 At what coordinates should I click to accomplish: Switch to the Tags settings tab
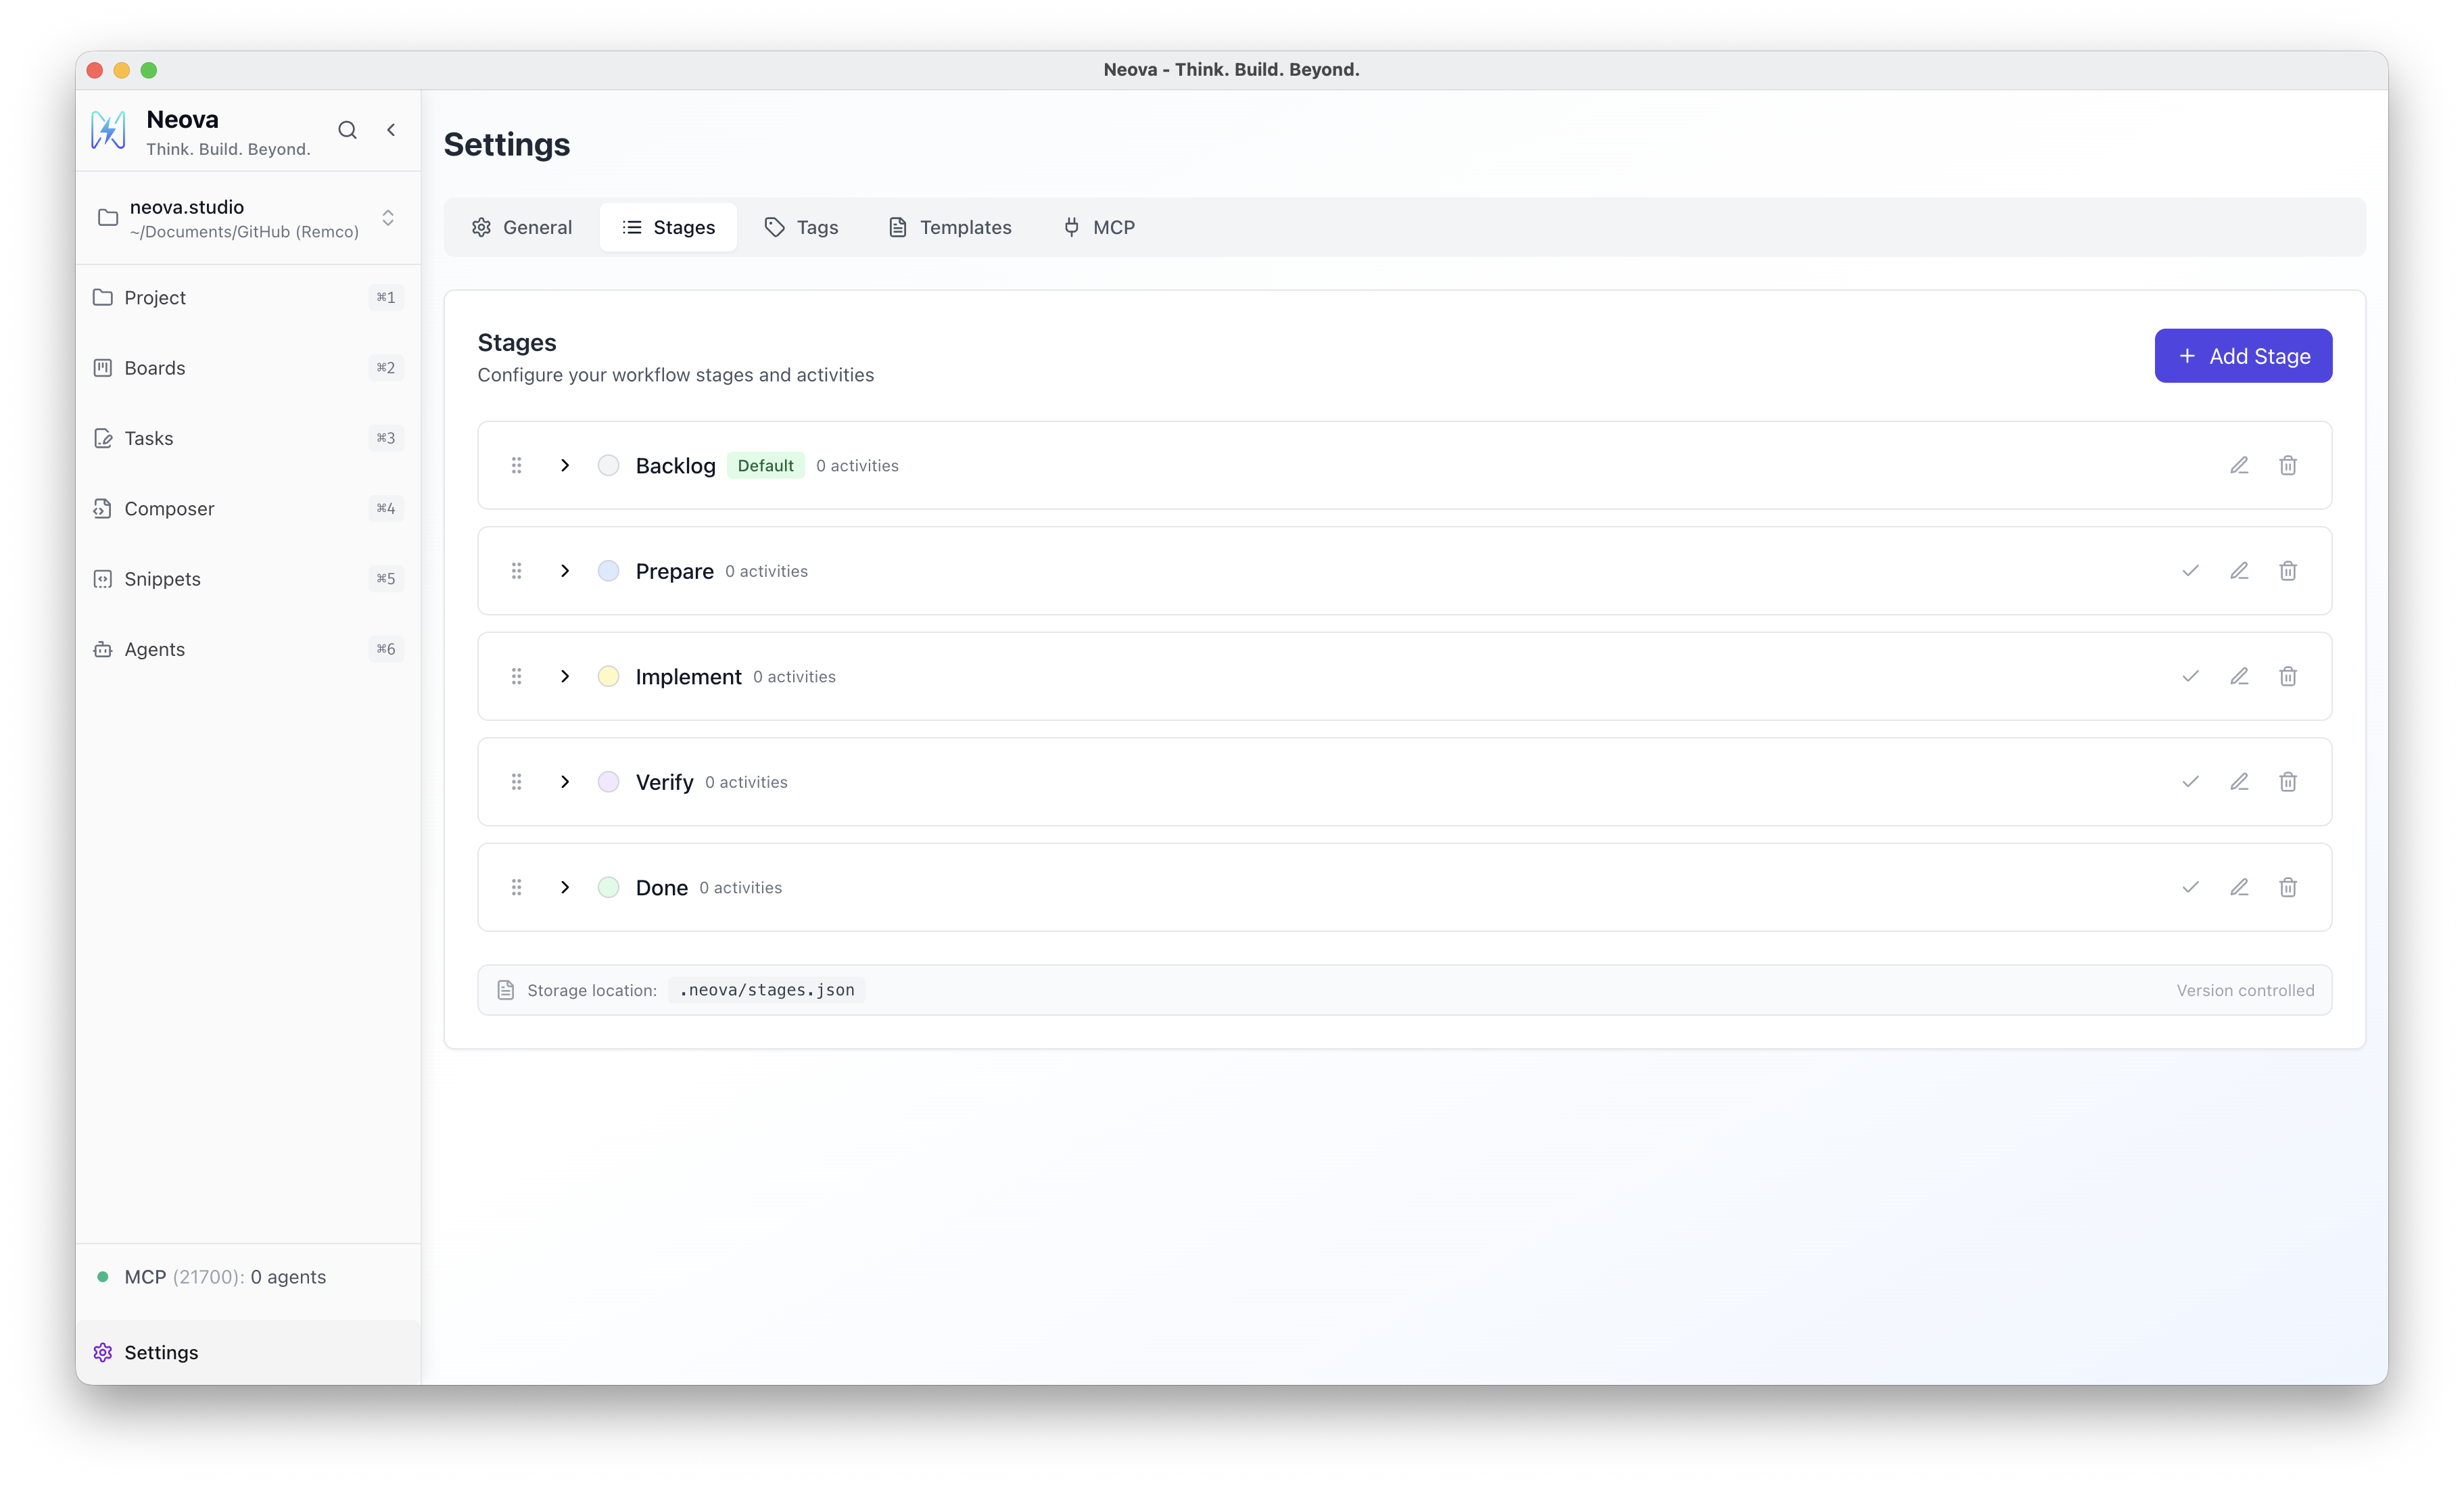click(801, 227)
